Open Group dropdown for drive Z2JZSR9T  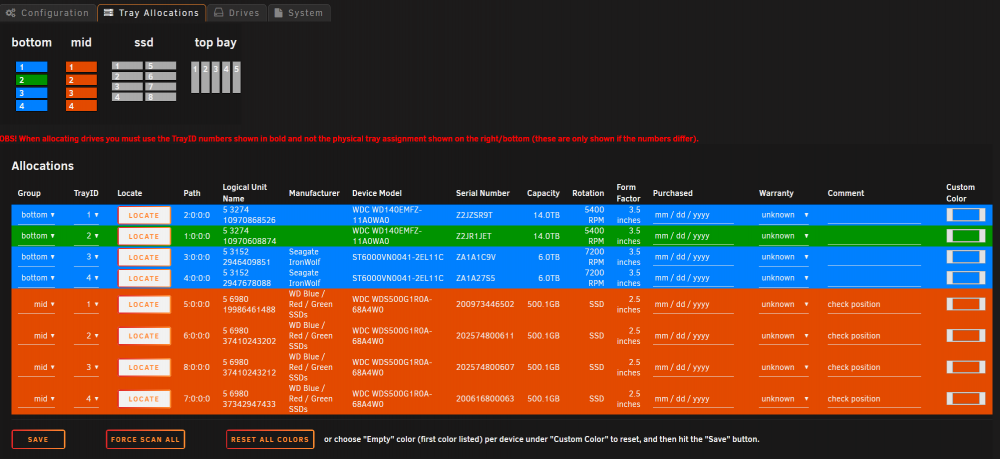pyautogui.click(x=36, y=215)
